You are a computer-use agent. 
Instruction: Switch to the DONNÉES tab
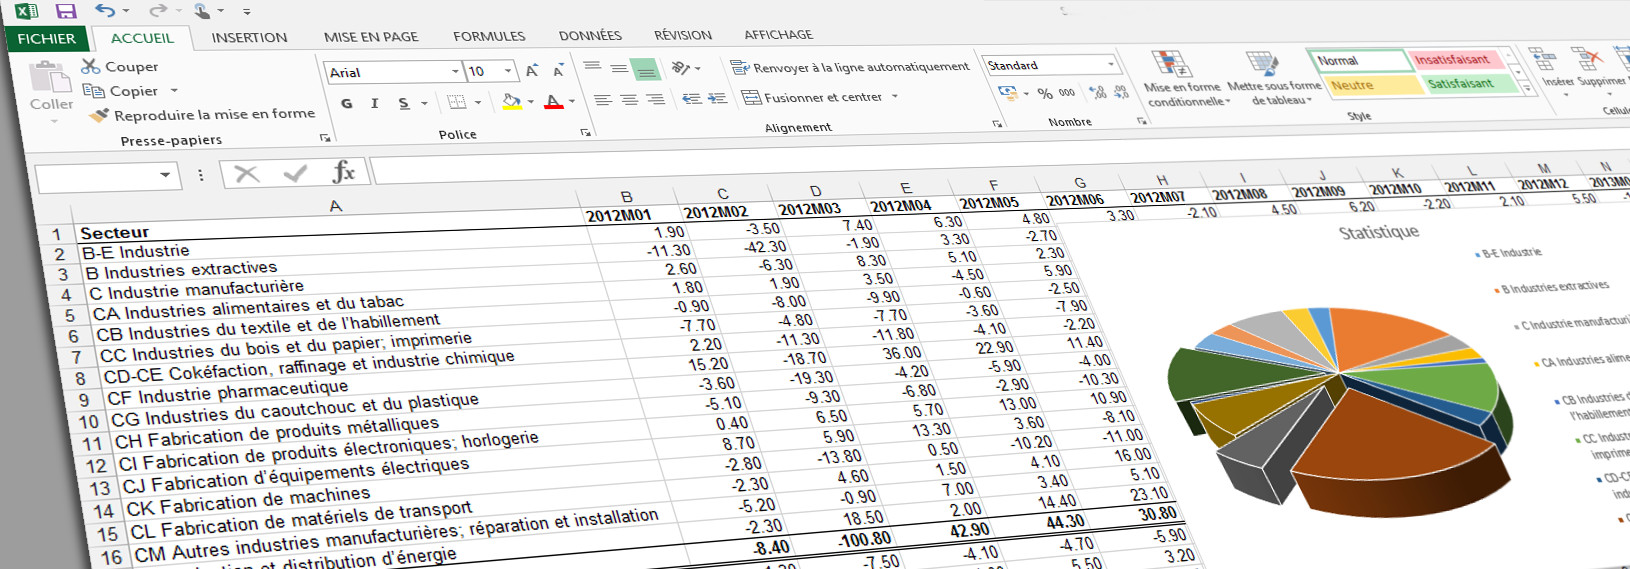(x=590, y=35)
